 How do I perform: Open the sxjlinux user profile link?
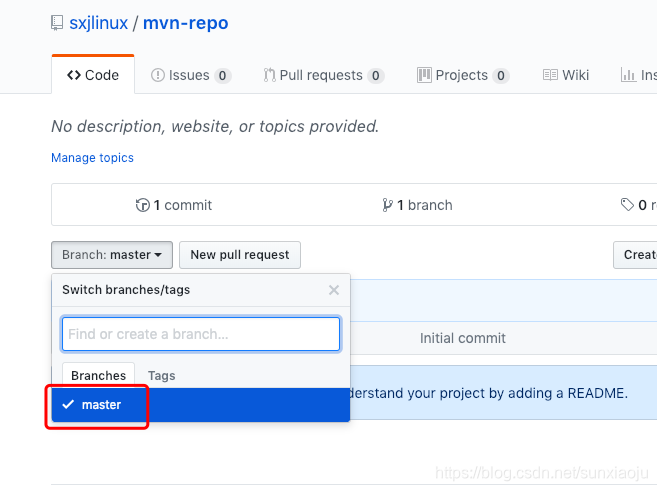98,23
